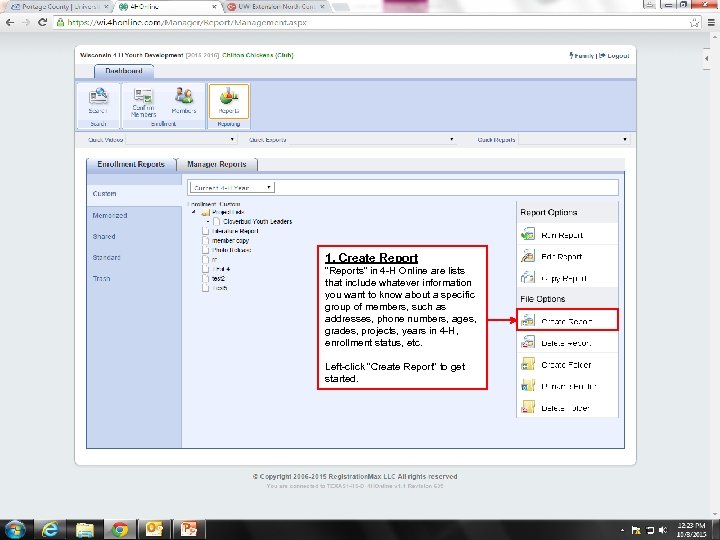Collapse the side panel arrow at browser edge
This screenshot has width=720, height=540.
[x=707, y=58]
